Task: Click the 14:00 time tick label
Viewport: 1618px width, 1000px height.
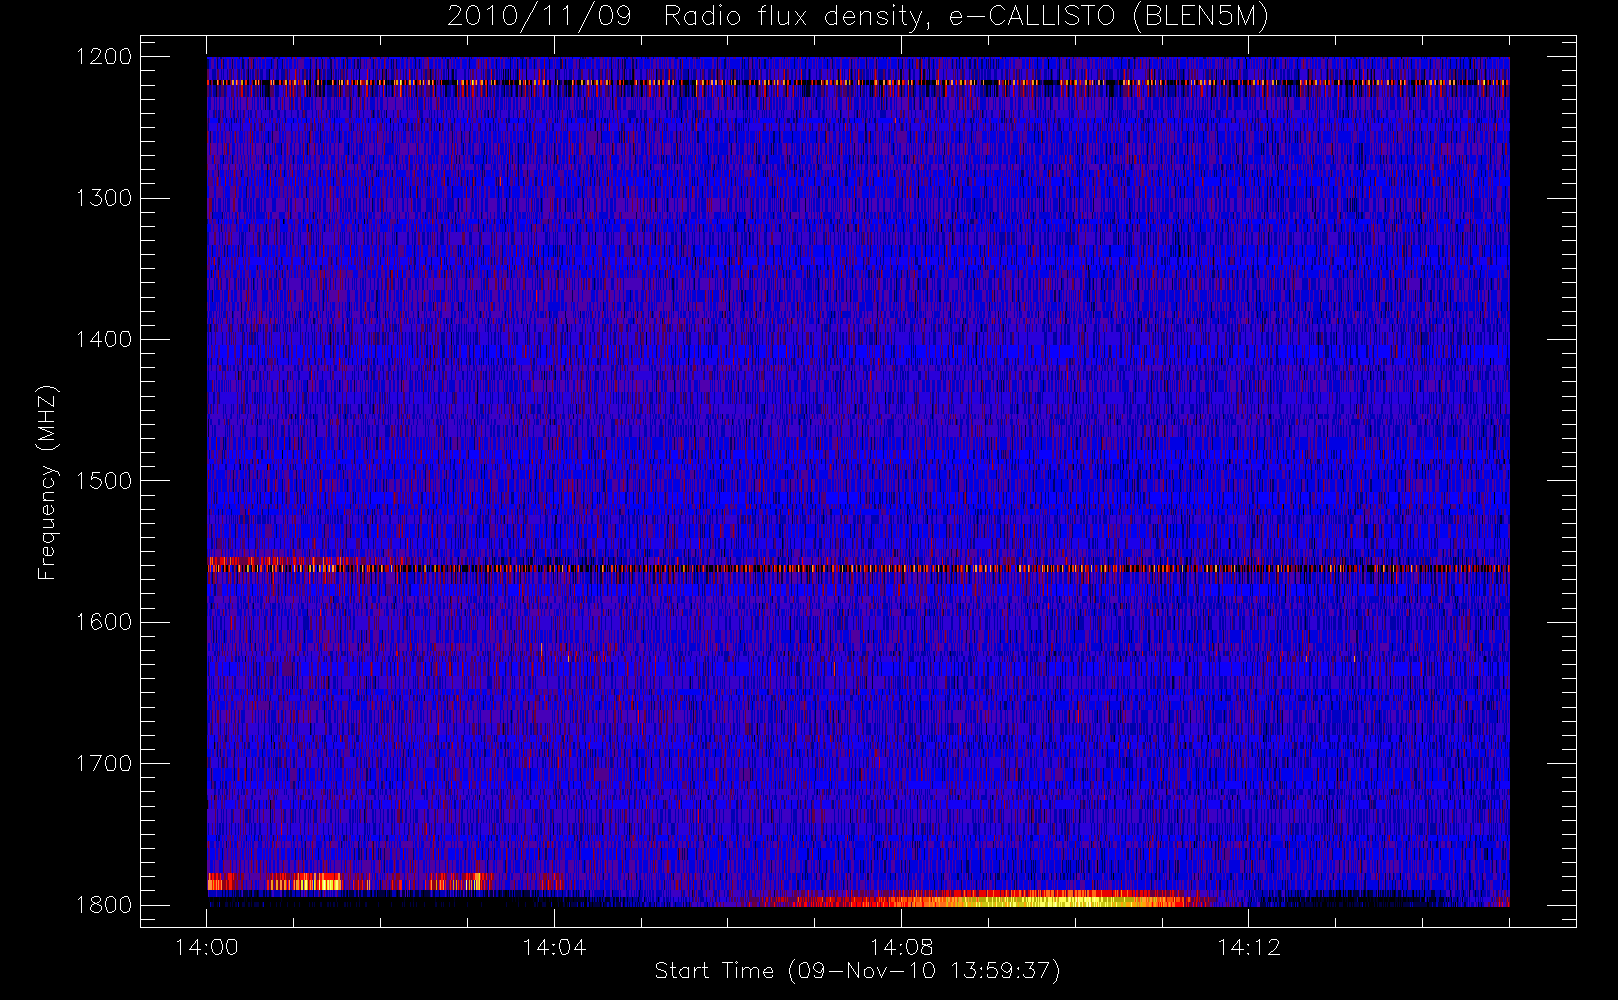Action: point(207,946)
